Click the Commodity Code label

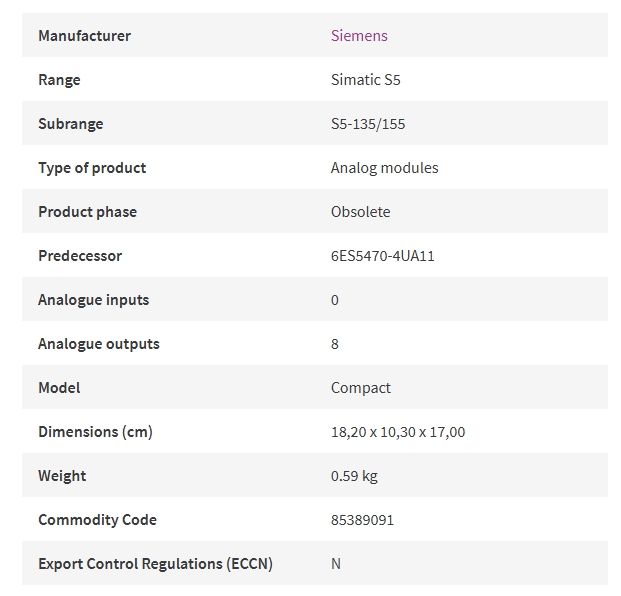(x=97, y=520)
